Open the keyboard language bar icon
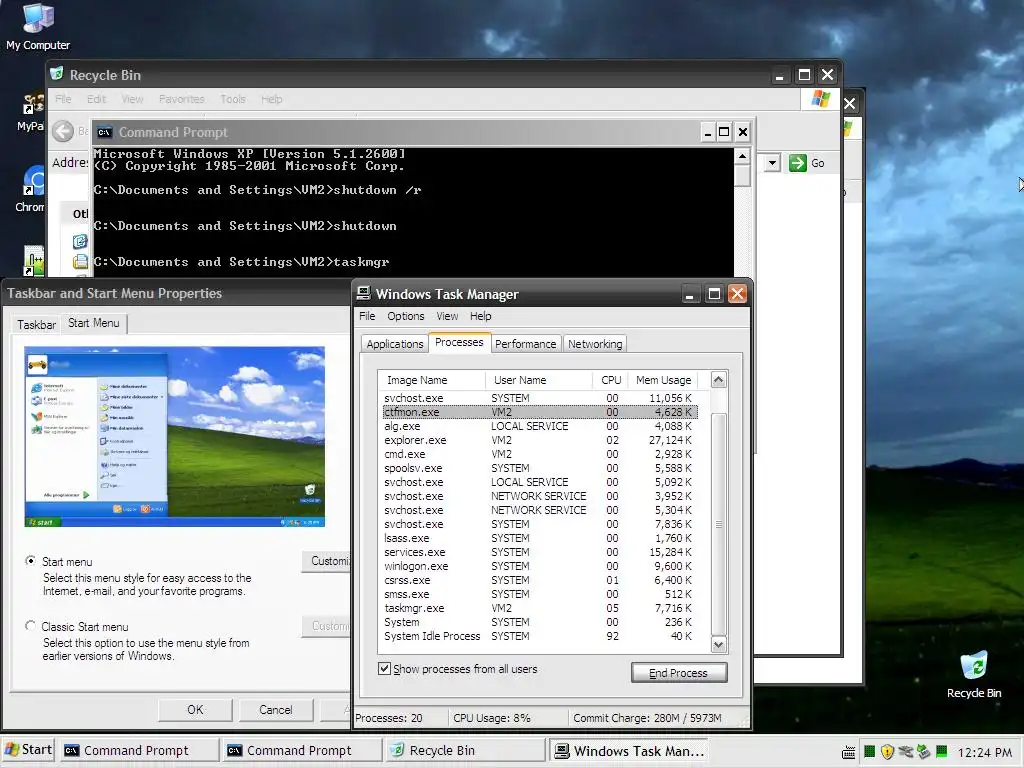 pyautogui.click(x=848, y=752)
